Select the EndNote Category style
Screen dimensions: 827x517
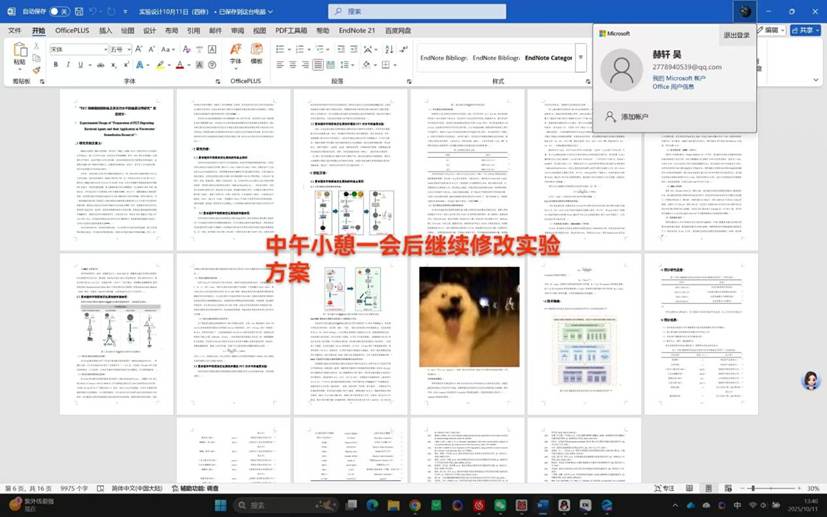[x=548, y=58]
